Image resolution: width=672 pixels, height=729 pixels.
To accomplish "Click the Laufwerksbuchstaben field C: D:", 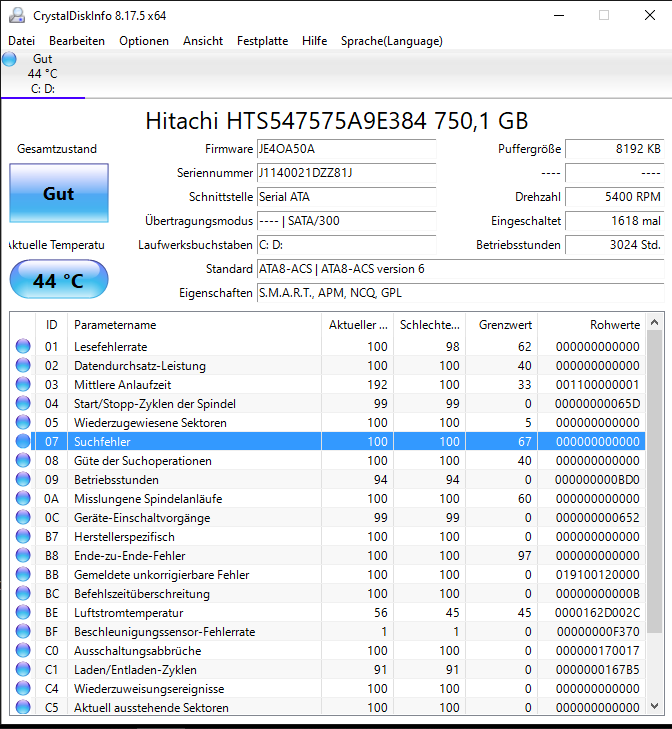I will (x=346, y=245).
